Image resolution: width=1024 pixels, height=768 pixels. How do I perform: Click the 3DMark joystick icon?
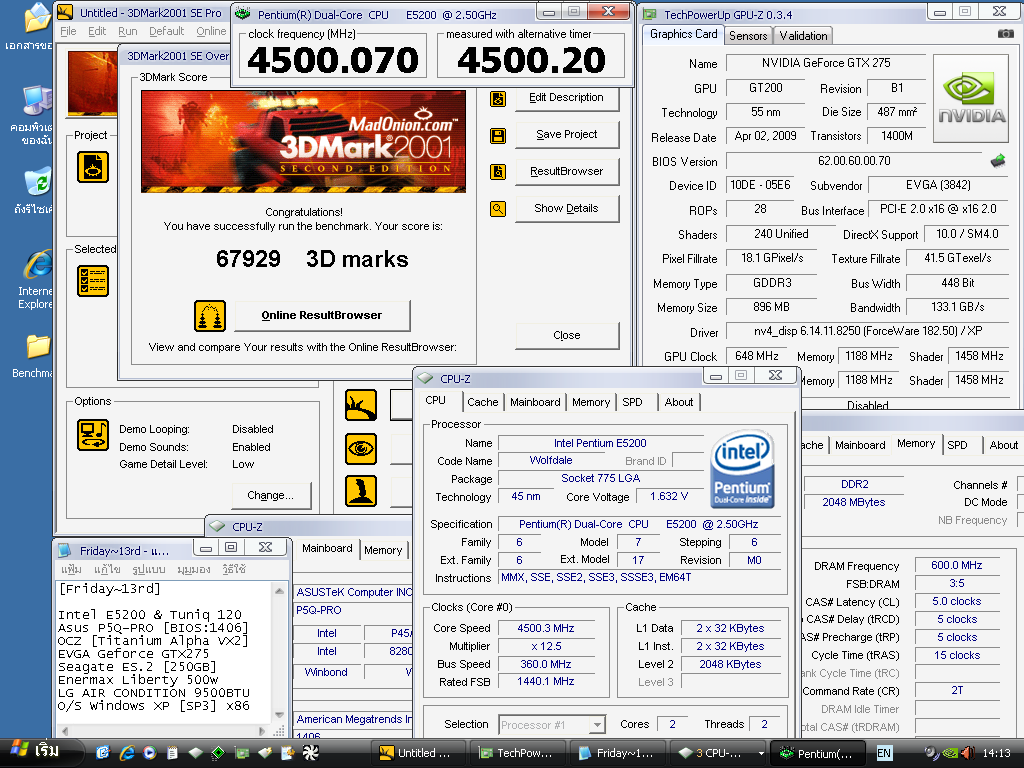pyautogui.click(x=360, y=491)
